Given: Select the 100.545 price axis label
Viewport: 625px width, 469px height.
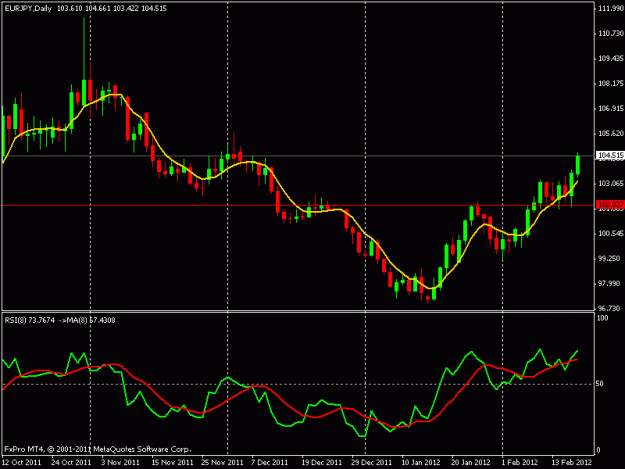Looking at the screenshot, I should pos(610,233).
